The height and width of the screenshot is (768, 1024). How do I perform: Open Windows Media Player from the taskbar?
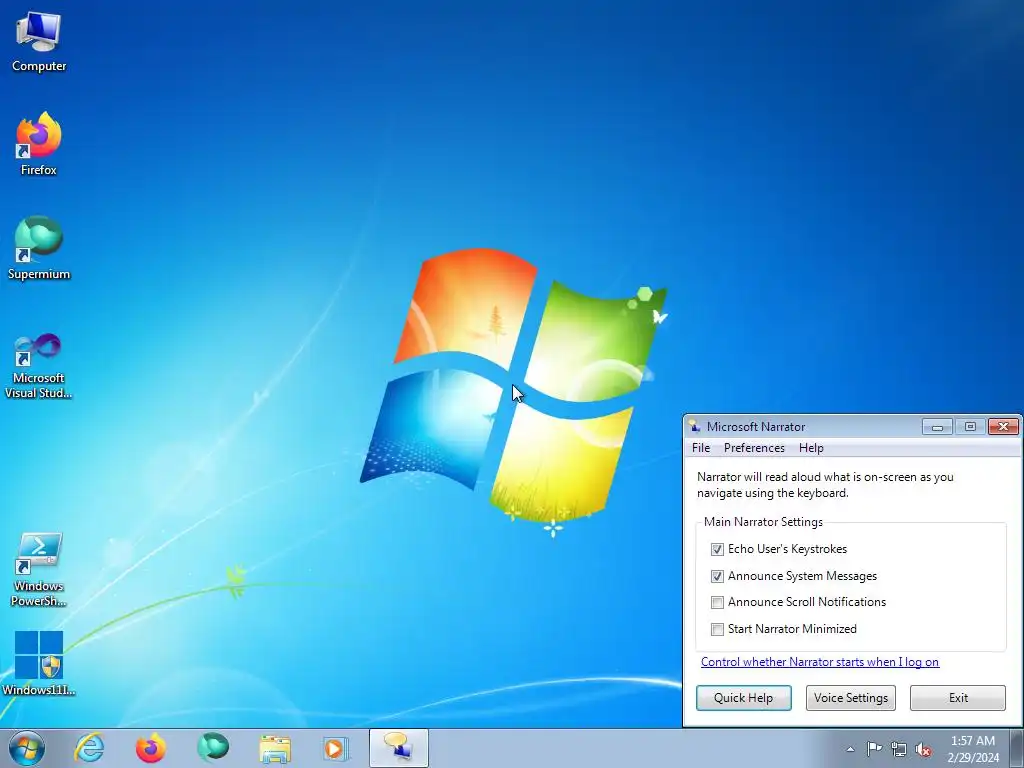(x=336, y=748)
